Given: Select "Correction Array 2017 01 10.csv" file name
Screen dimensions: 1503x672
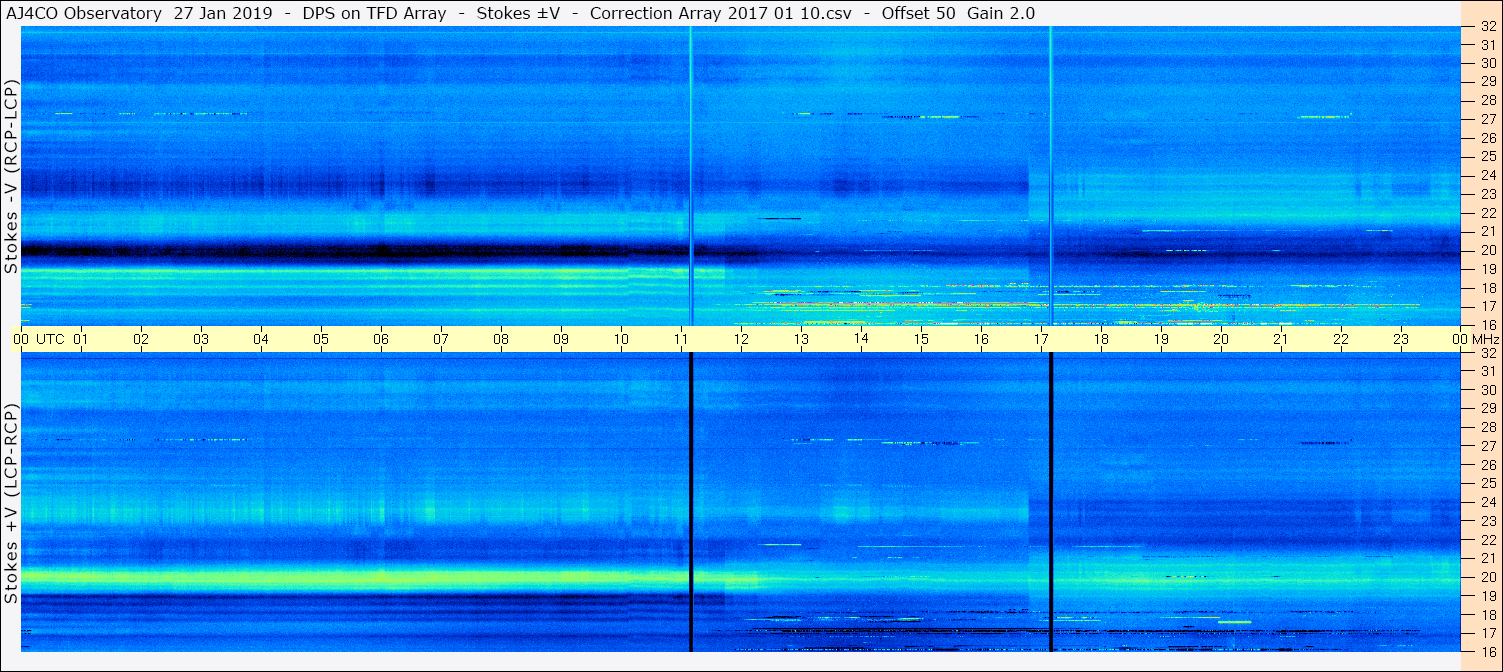Looking at the screenshot, I should 720,13.
